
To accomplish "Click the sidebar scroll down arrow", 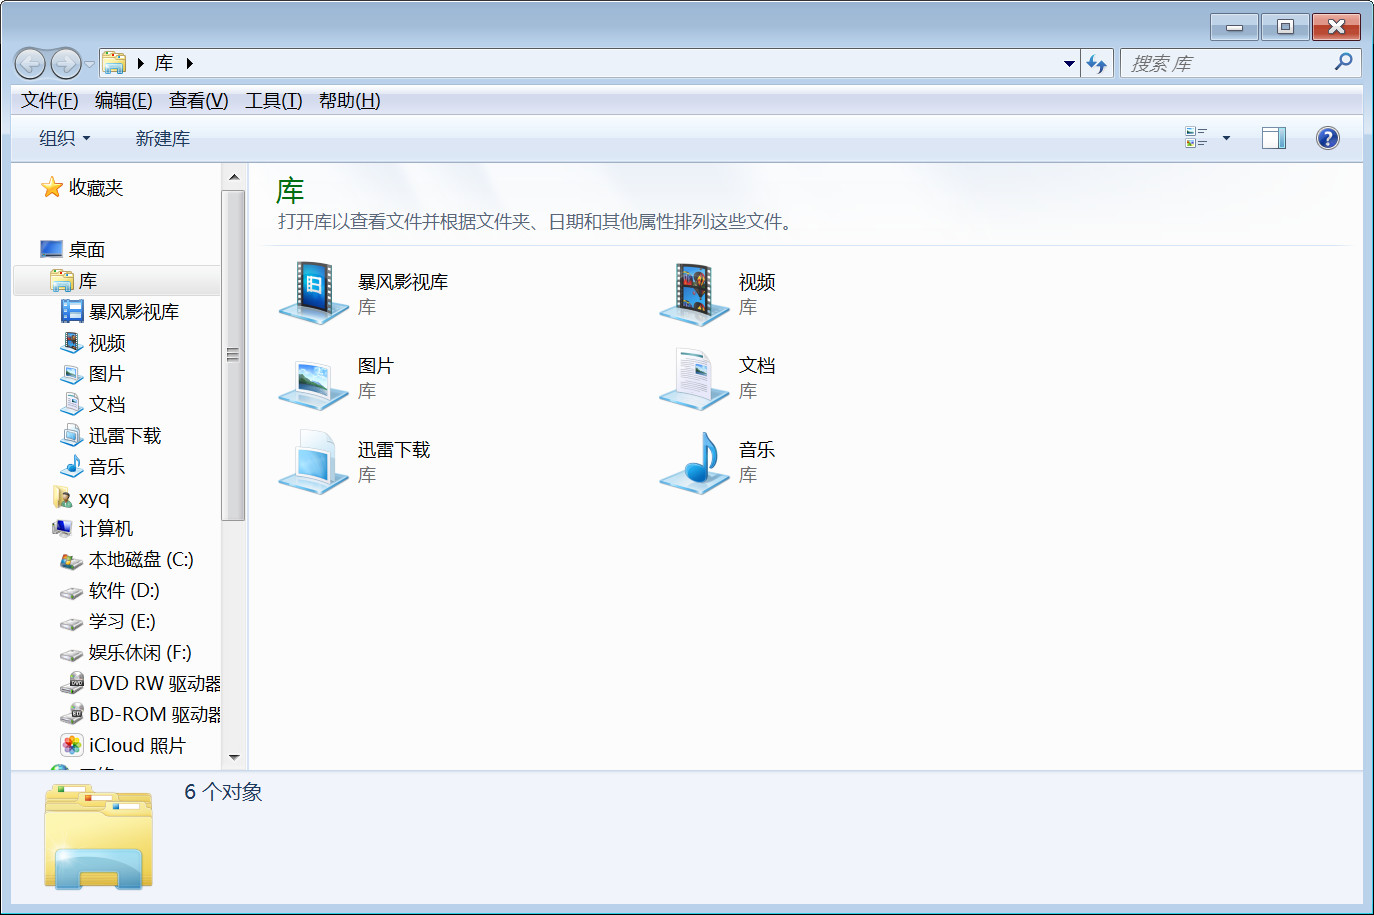I will pos(234,758).
